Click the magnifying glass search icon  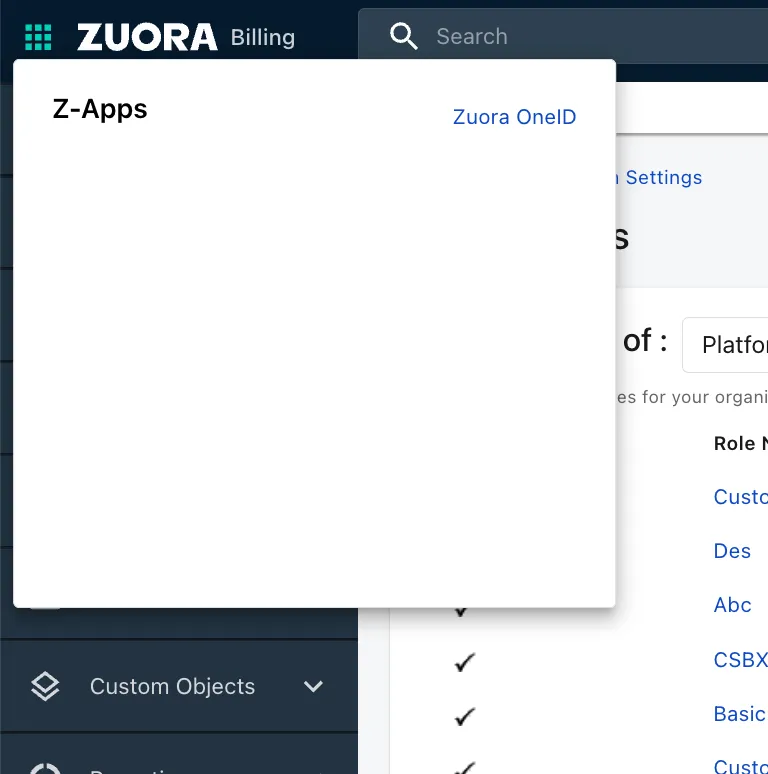click(403, 36)
